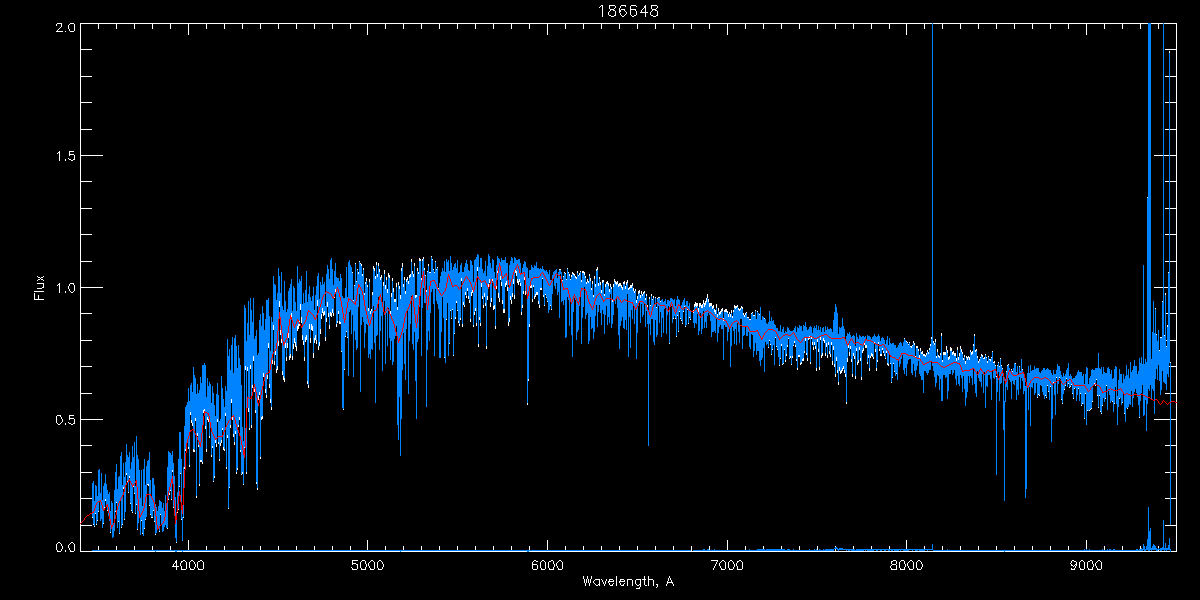Click the red dashed fit line's right end
The width and height of the screenshot is (1200, 600).
1173,402
